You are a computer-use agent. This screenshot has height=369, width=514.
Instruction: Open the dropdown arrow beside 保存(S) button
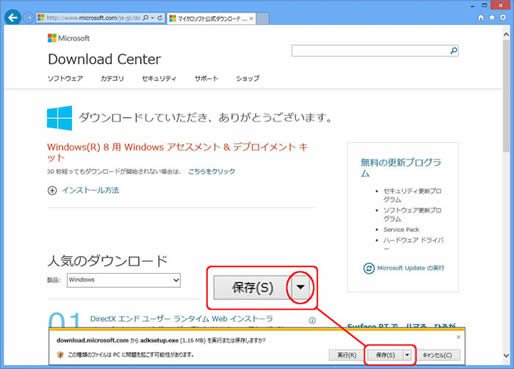point(407,355)
